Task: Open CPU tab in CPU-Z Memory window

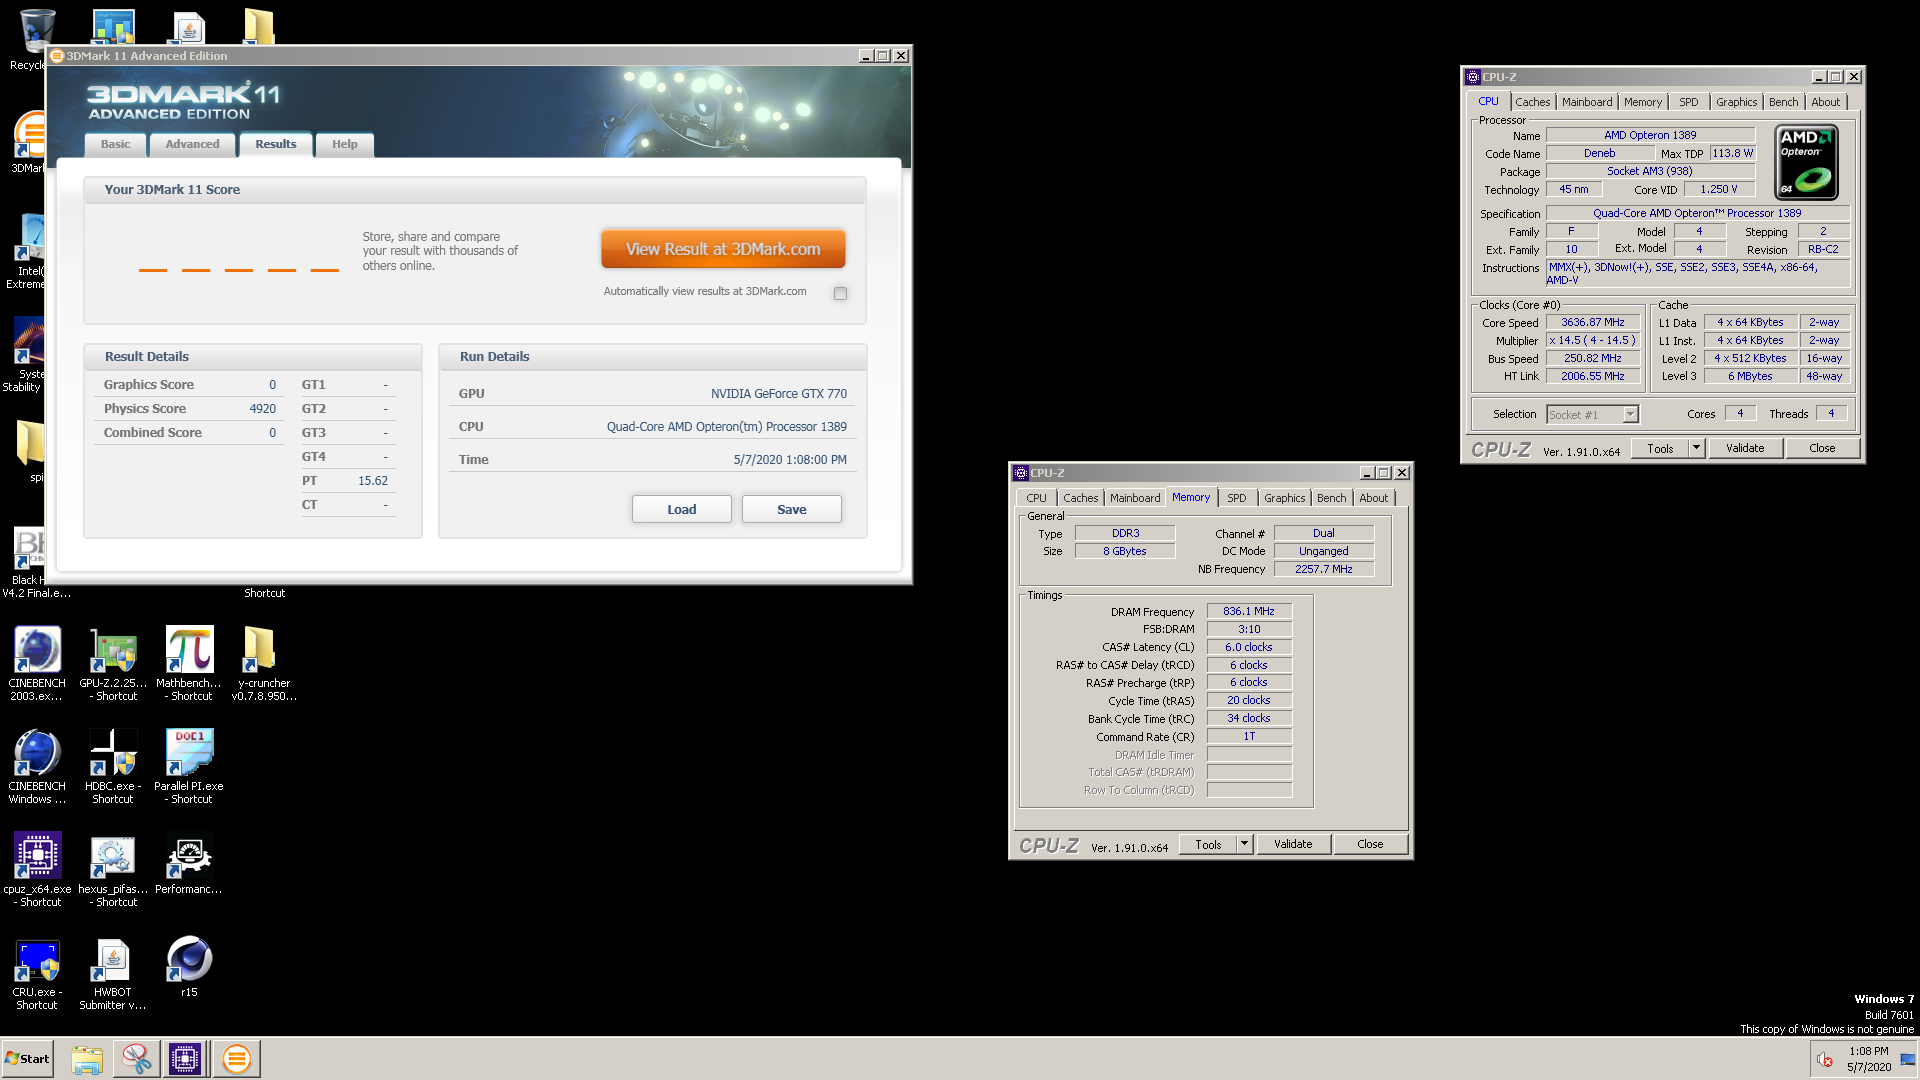Action: [1037, 498]
